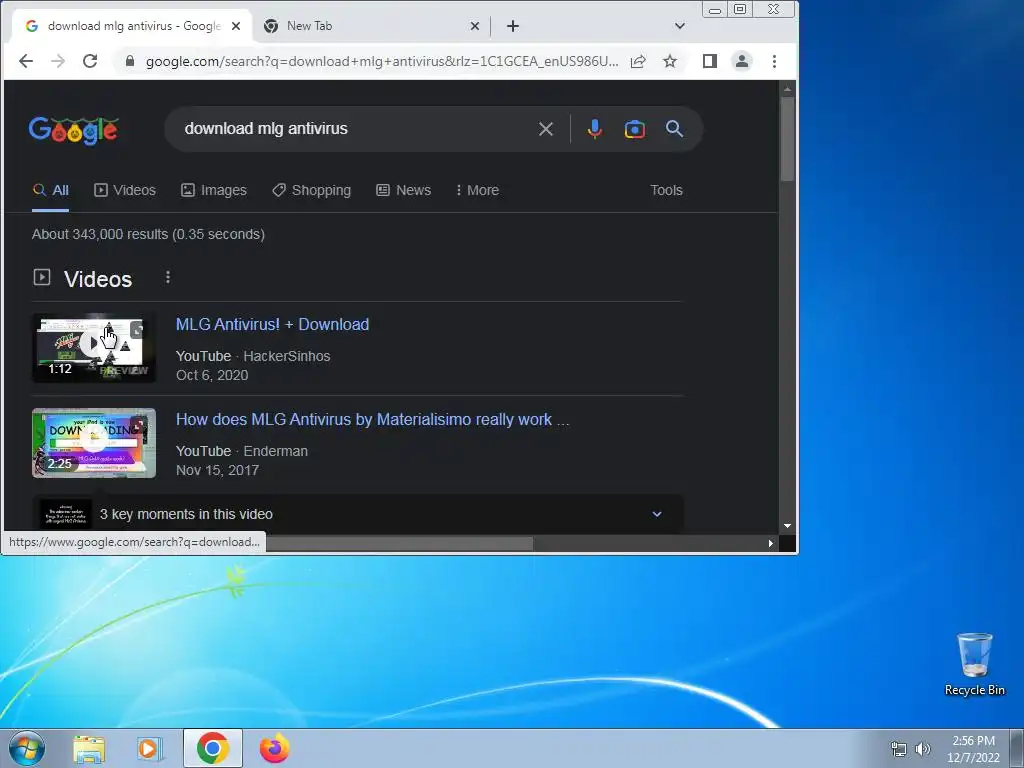Click the vertical scrollbar up arrow
The image size is (1024, 768).
[788, 89]
